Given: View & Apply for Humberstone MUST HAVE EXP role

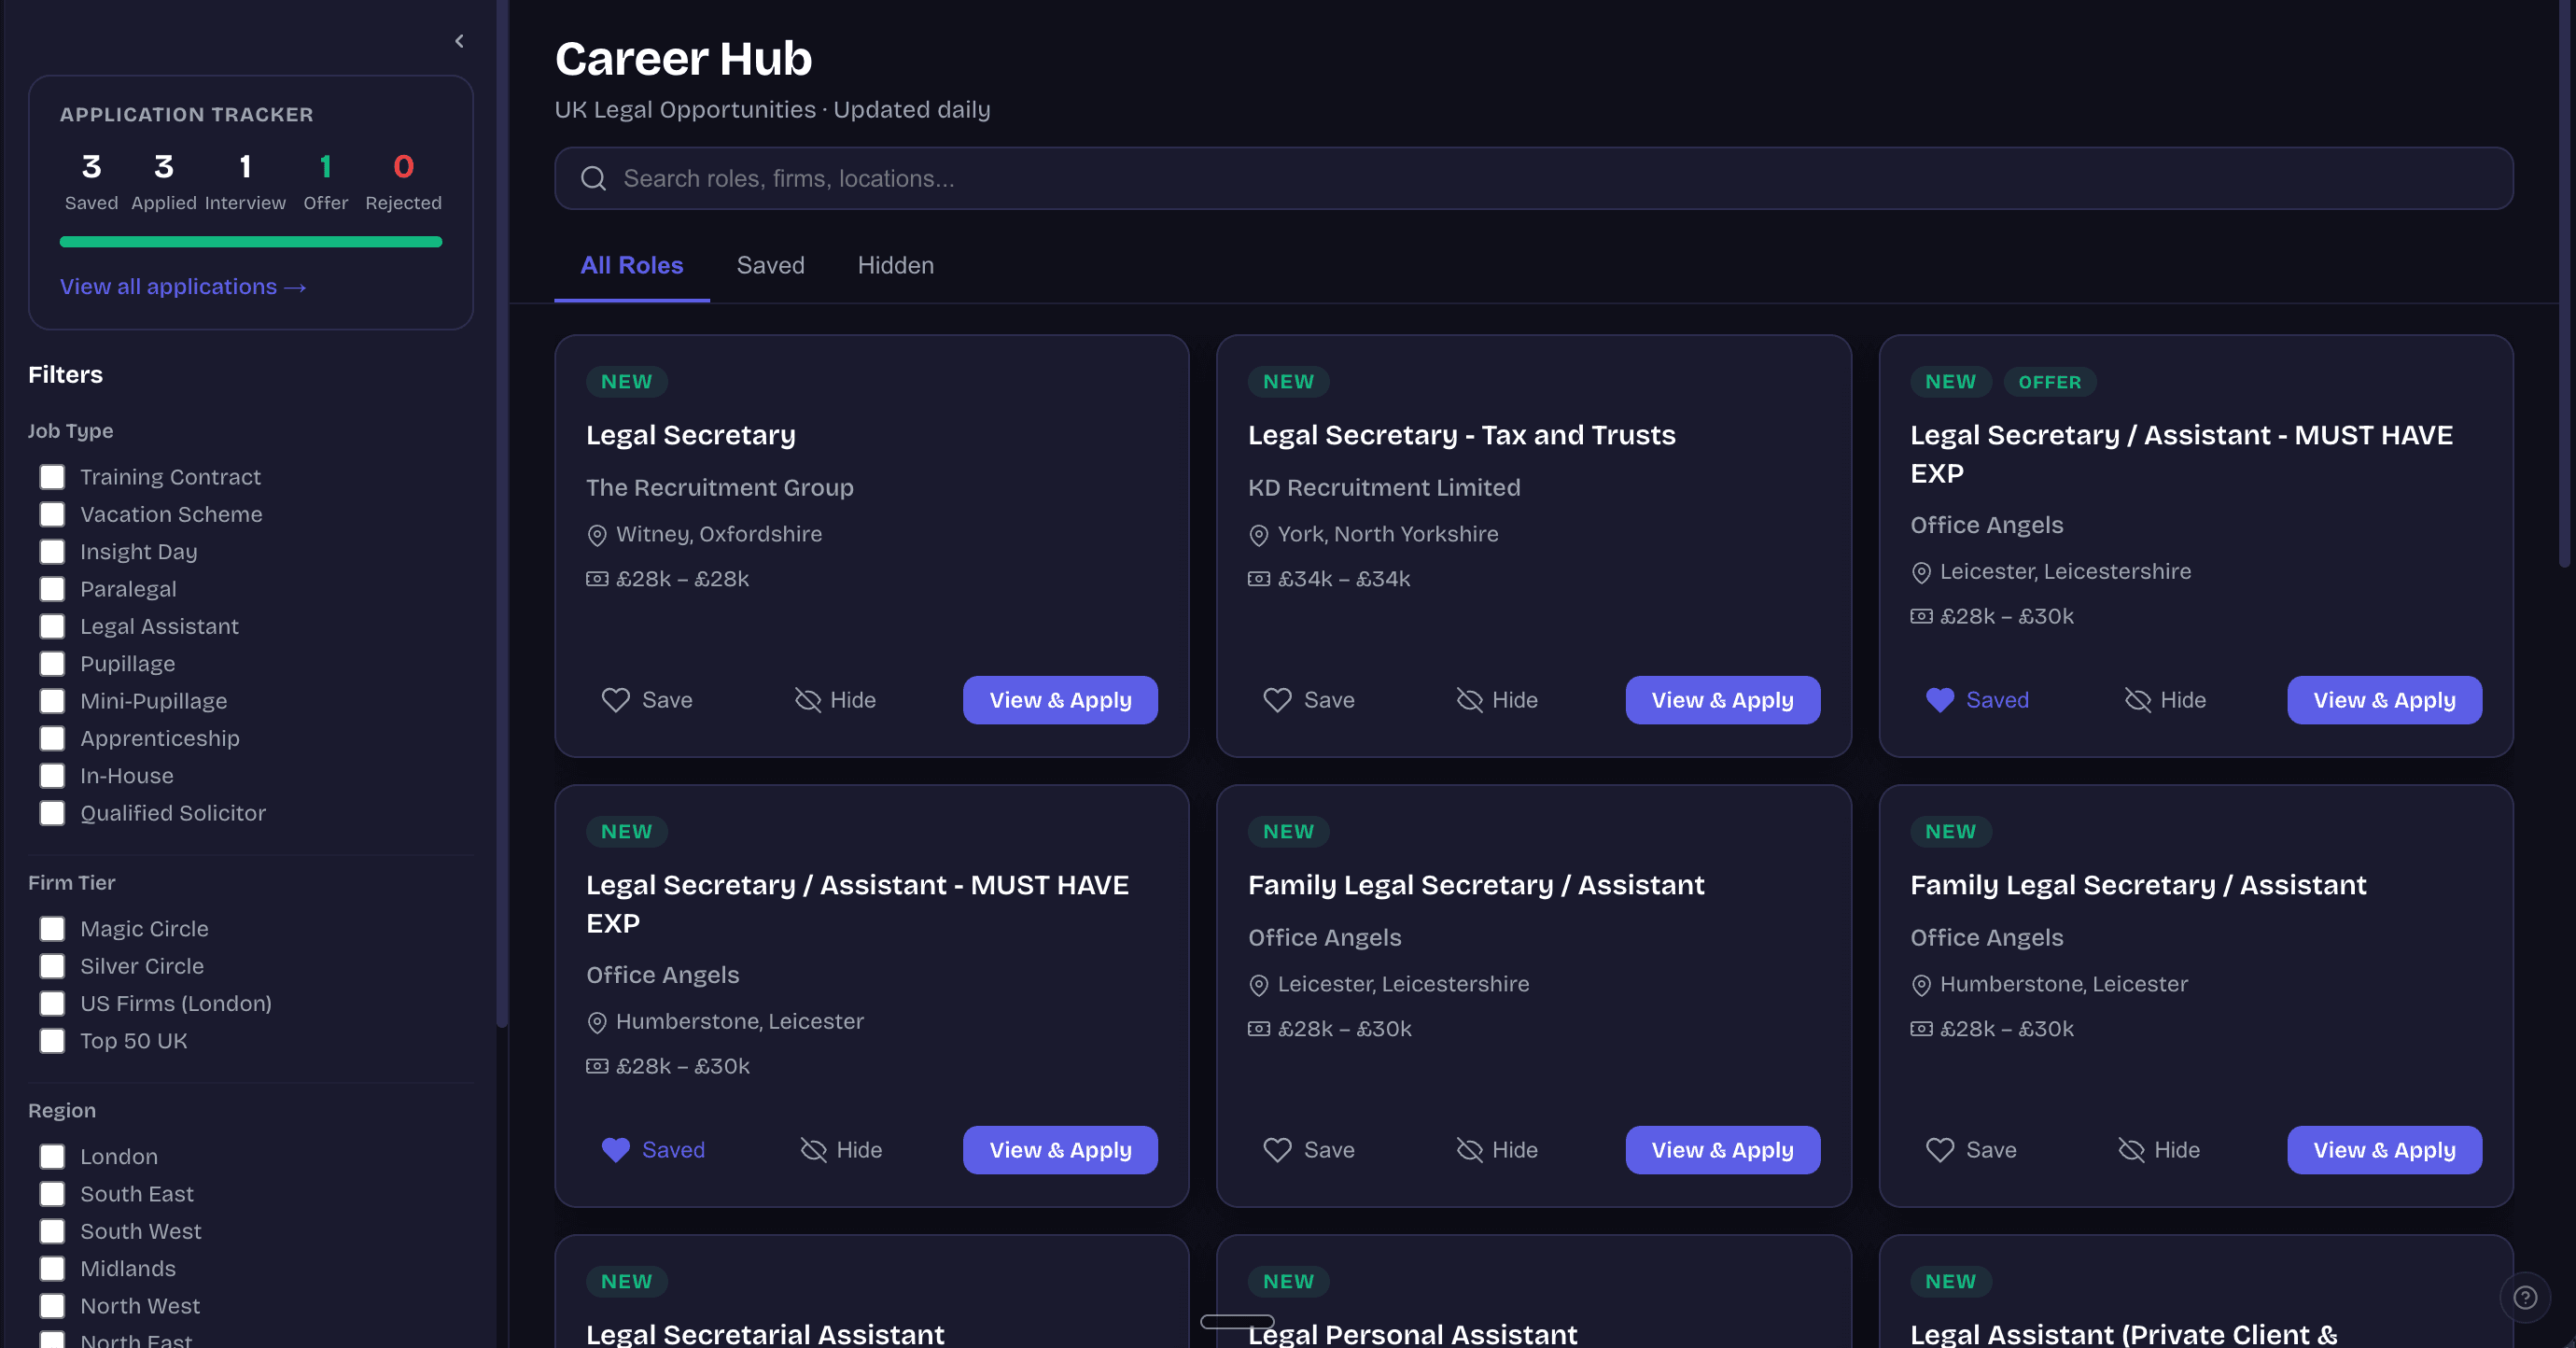Looking at the screenshot, I should point(1060,1150).
